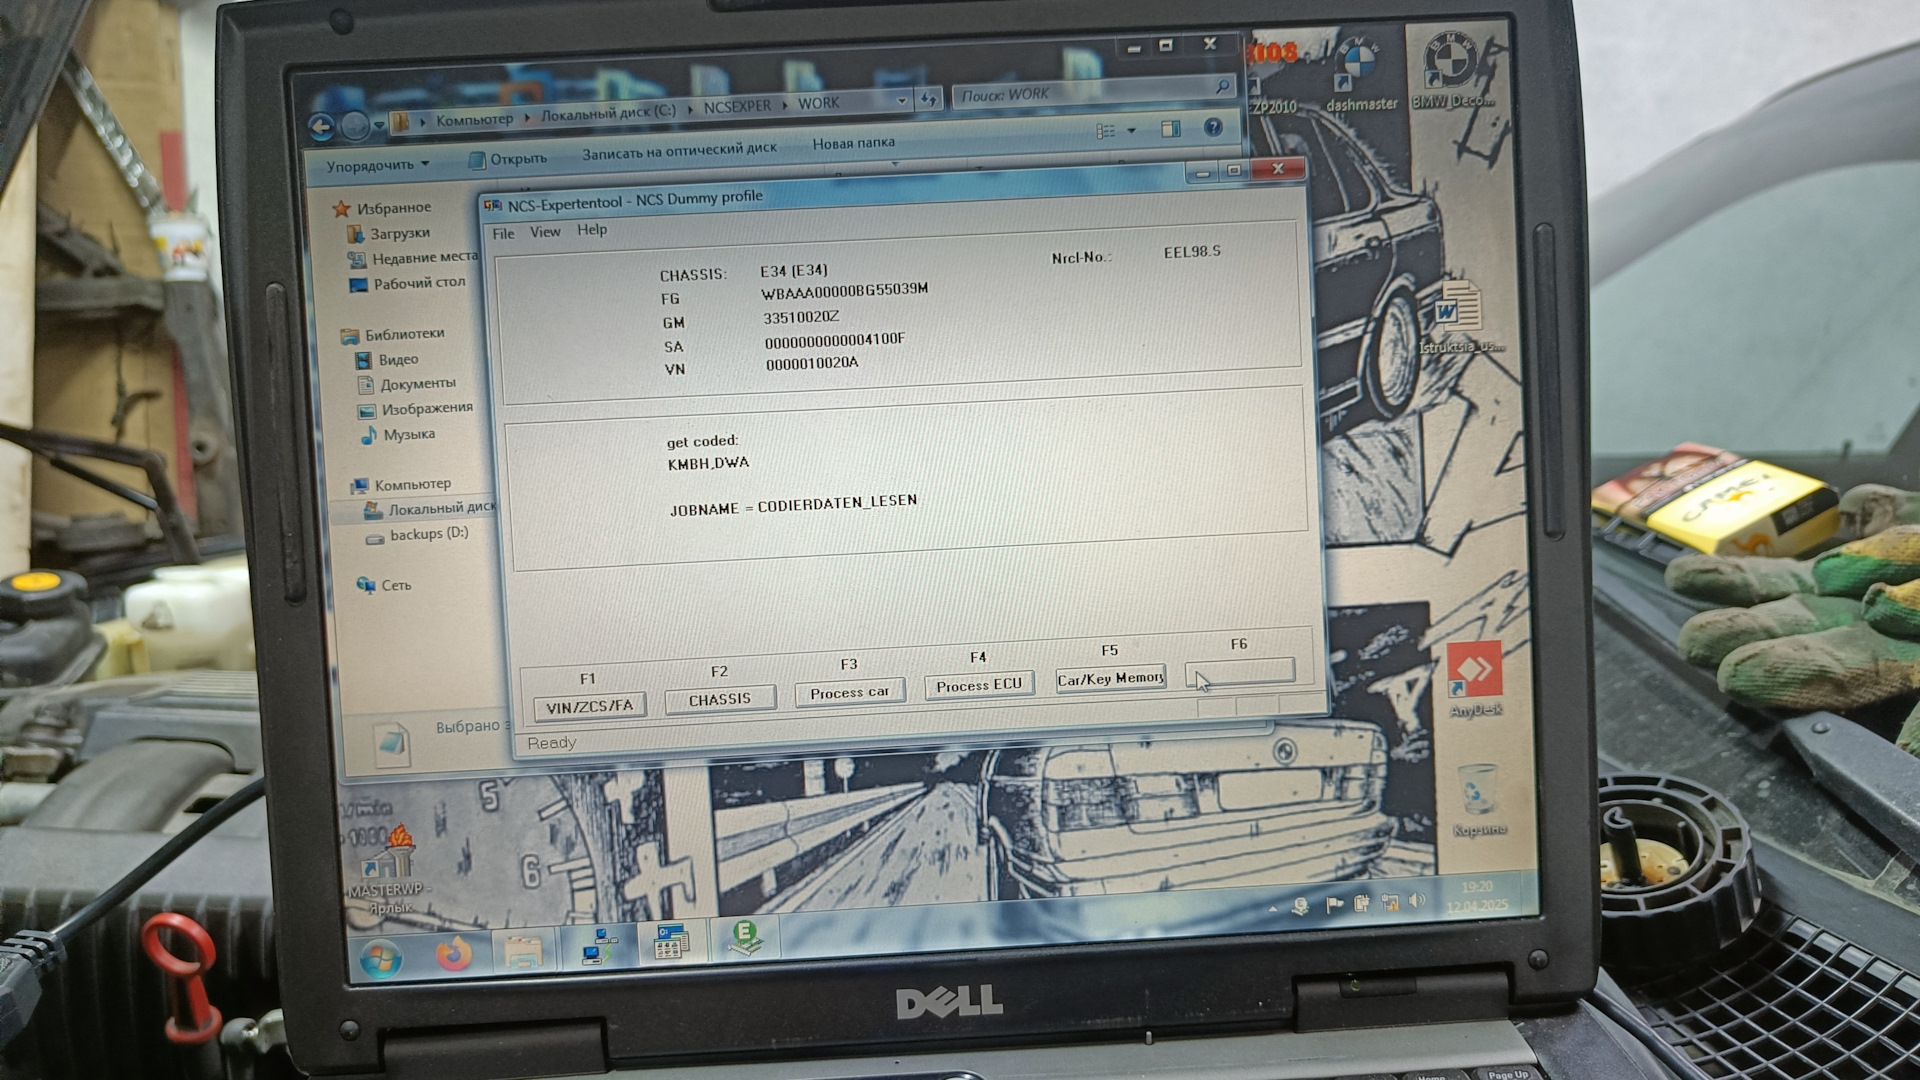
Task: Launch Firefox from the taskbar
Action: pos(452,955)
